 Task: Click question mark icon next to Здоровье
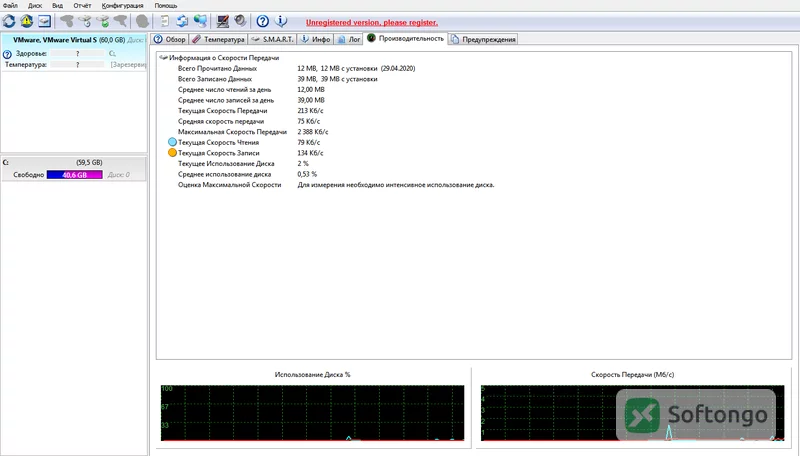pyautogui.click(x=7, y=54)
